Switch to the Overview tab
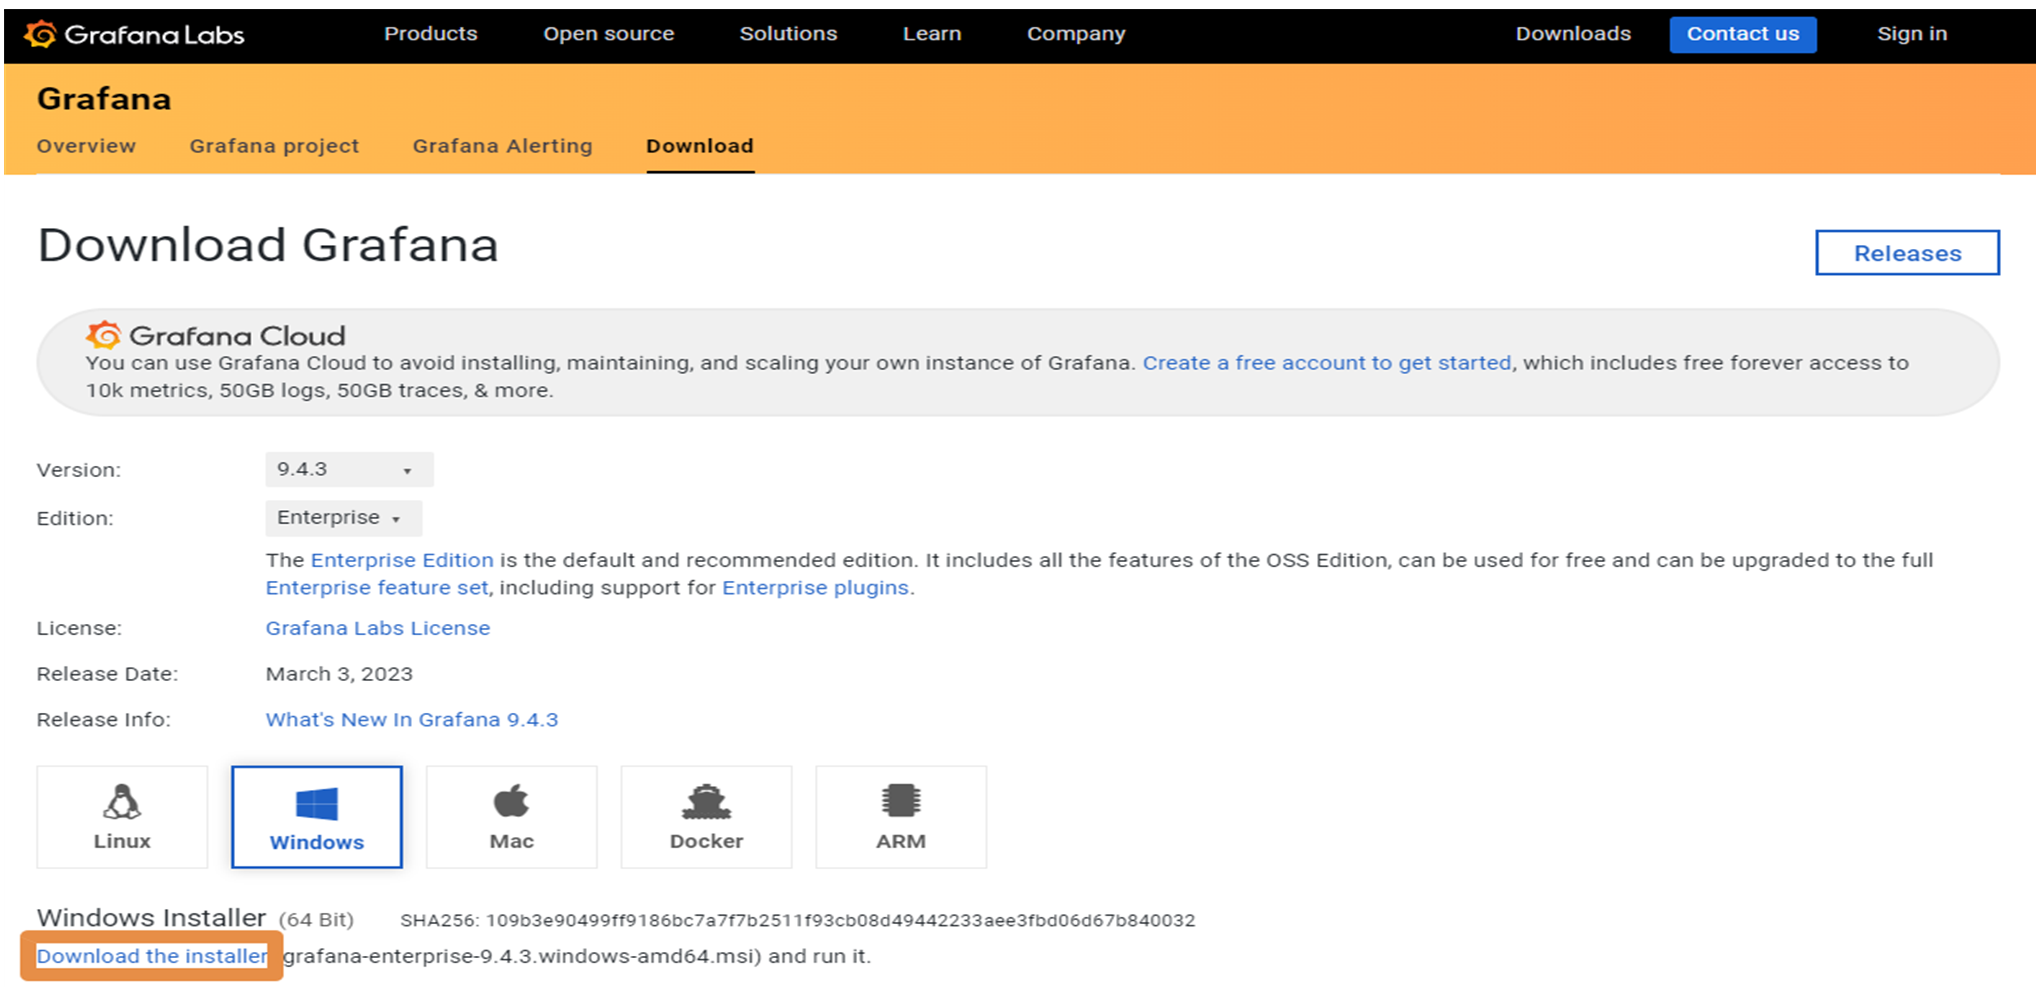The image size is (2036, 987). 86,146
